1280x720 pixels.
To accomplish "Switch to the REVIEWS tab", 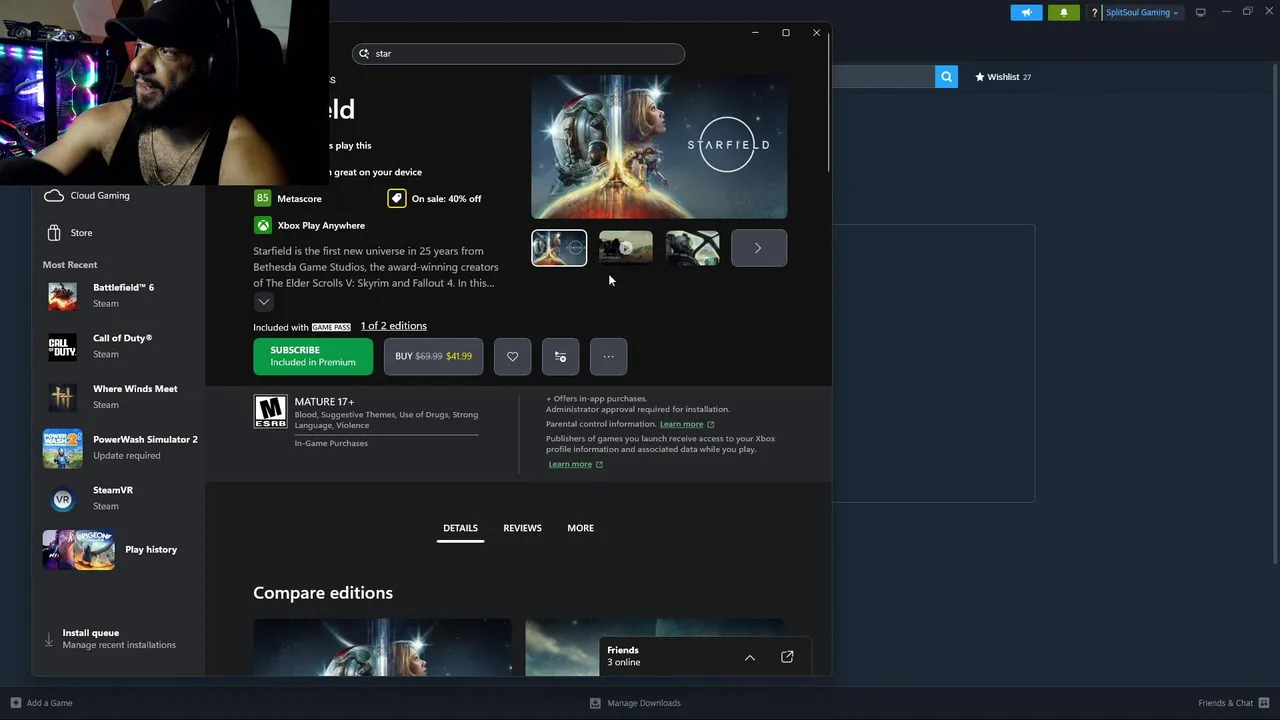I will click(x=522, y=528).
